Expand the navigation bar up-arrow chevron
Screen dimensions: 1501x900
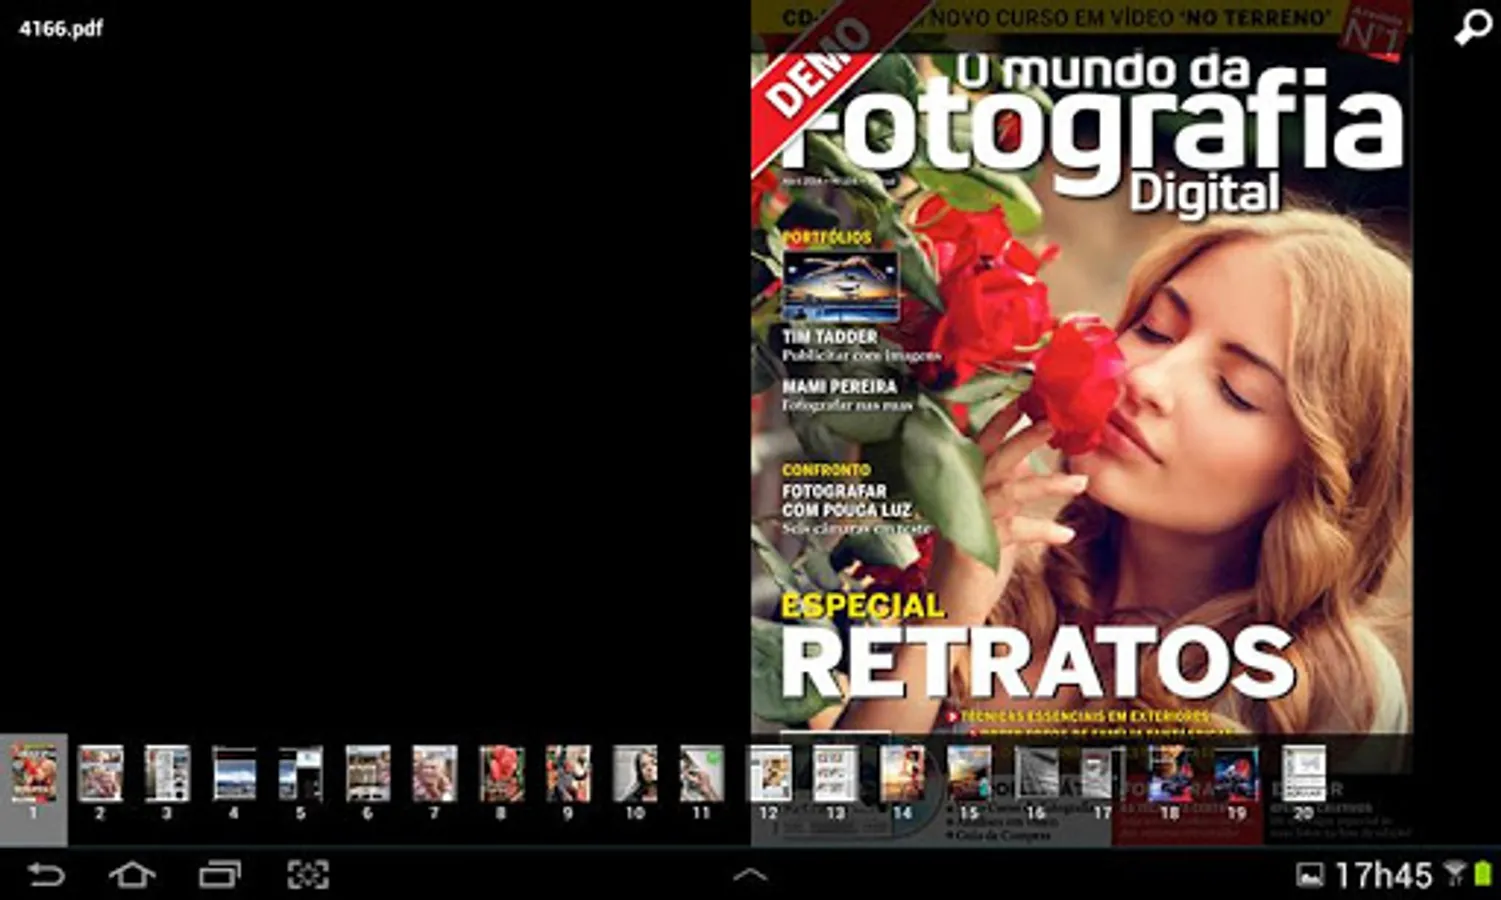[x=750, y=875]
